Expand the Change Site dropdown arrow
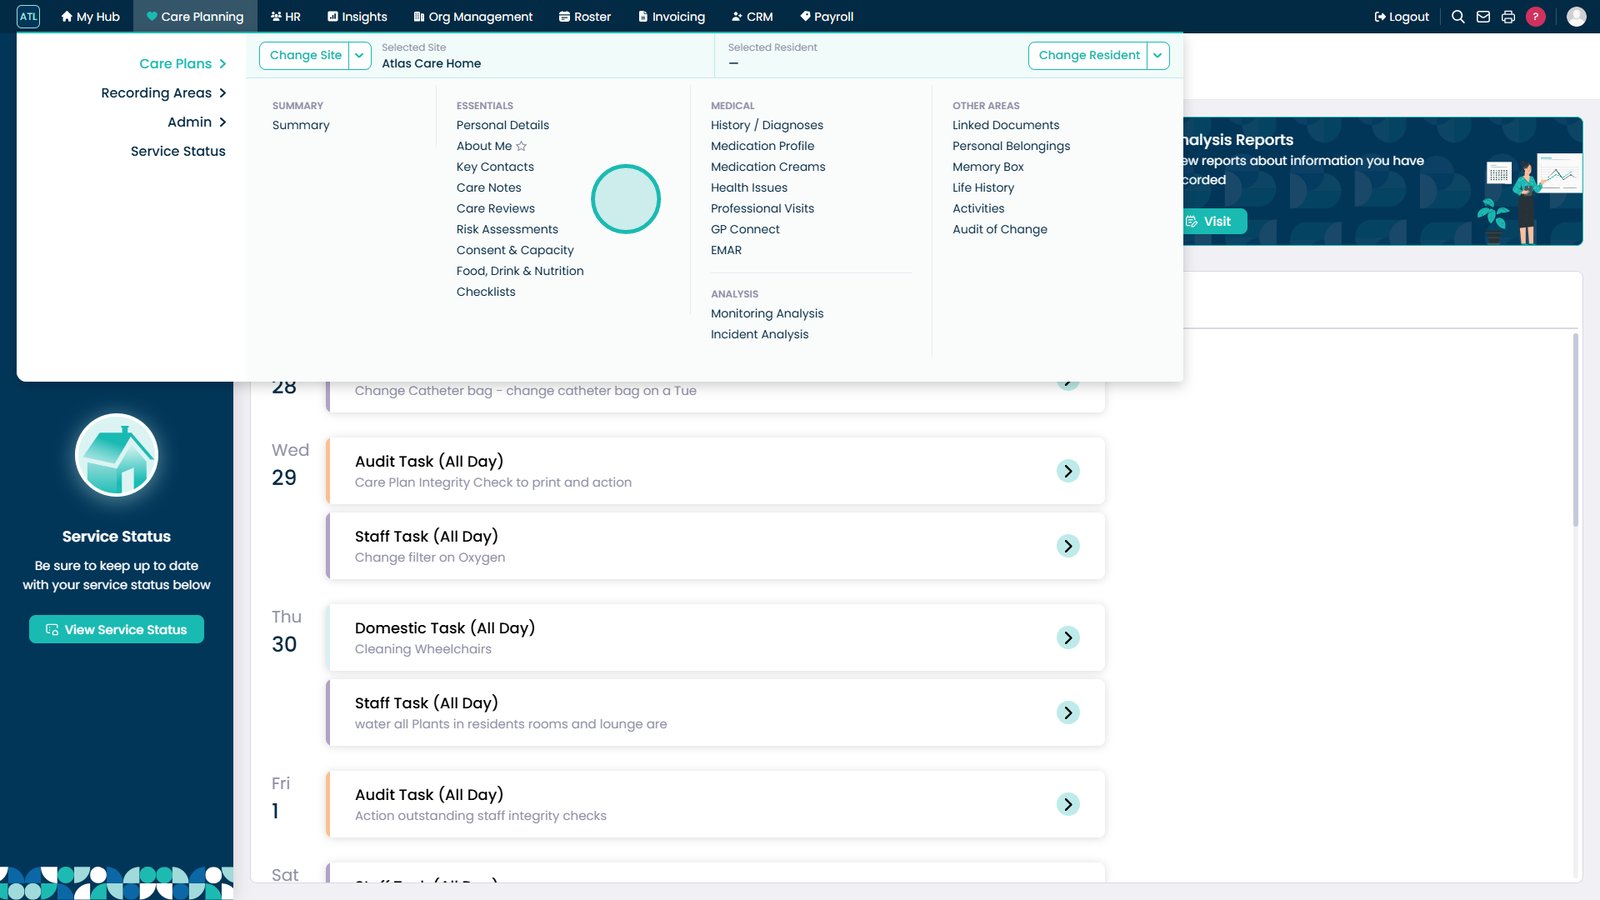 [359, 56]
